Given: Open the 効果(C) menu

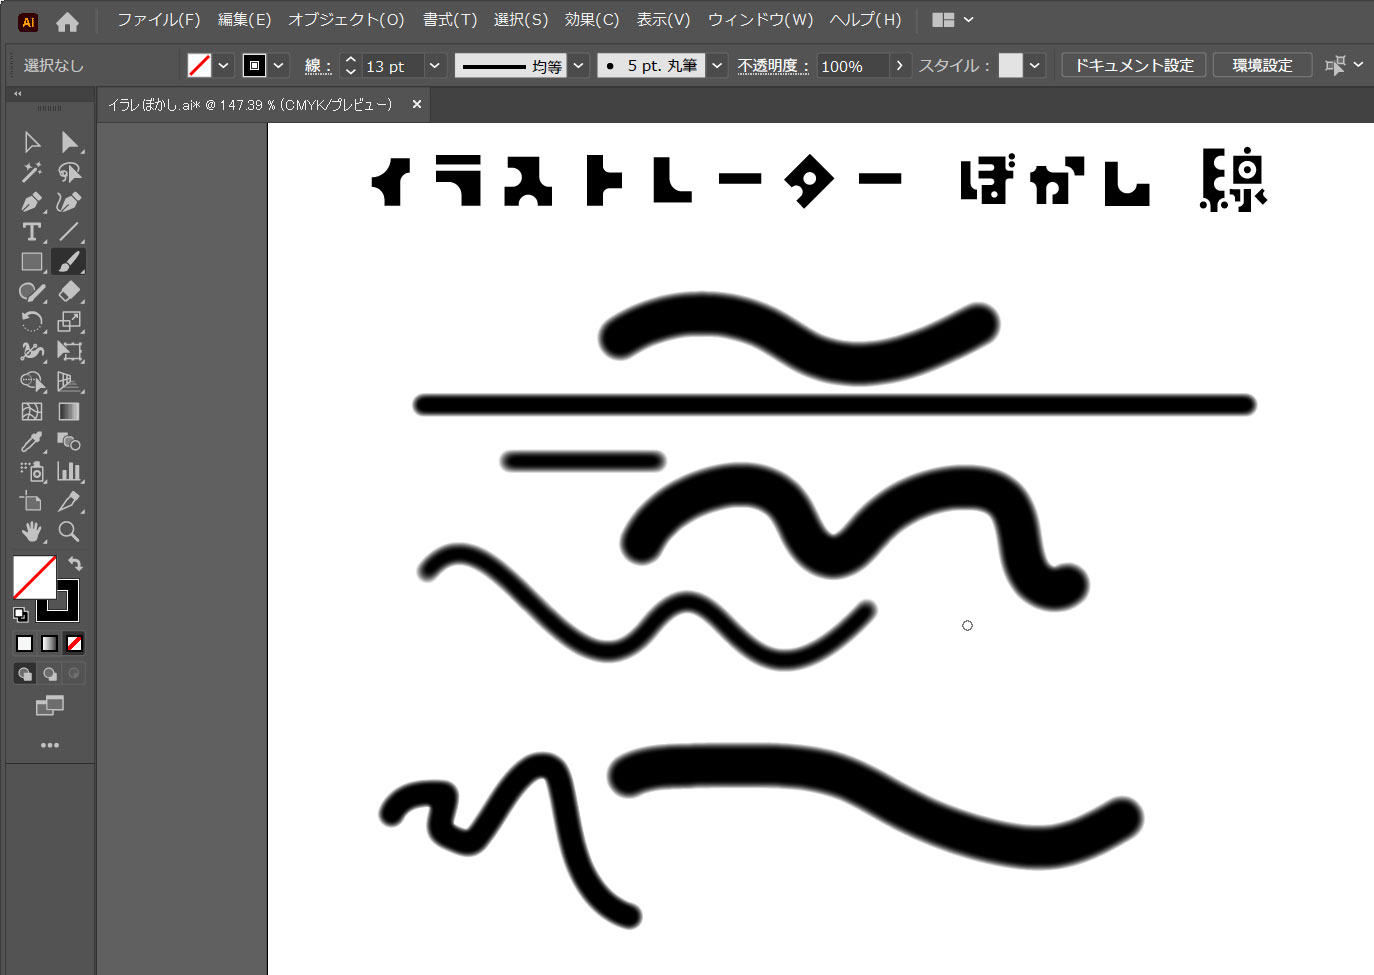Looking at the screenshot, I should (x=591, y=20).
